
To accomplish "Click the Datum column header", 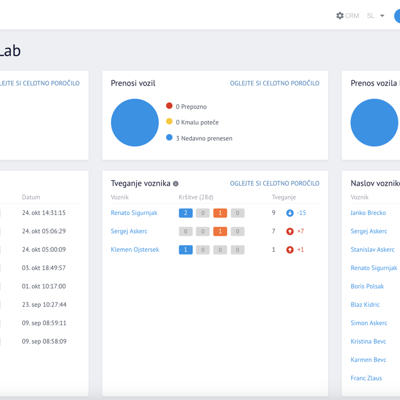I will (31, 197).
